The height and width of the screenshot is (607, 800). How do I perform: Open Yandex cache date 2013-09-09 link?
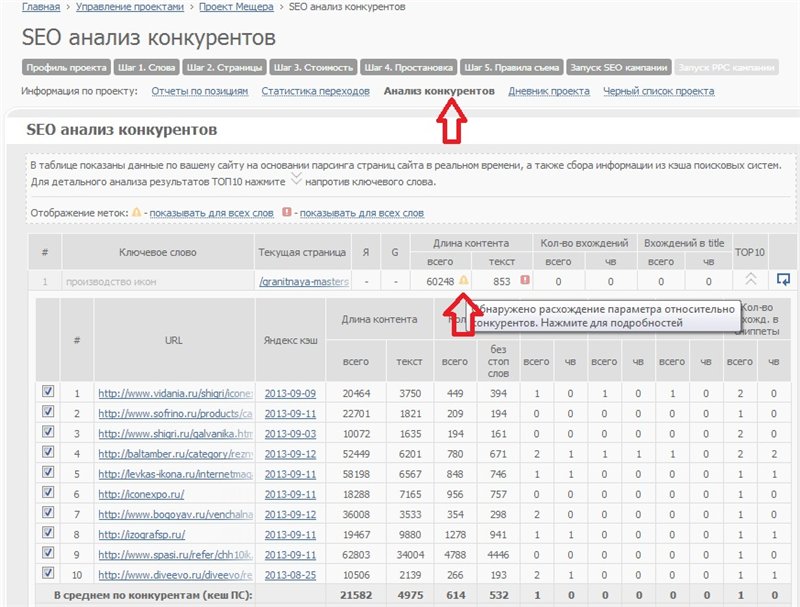tap(290, 393)
